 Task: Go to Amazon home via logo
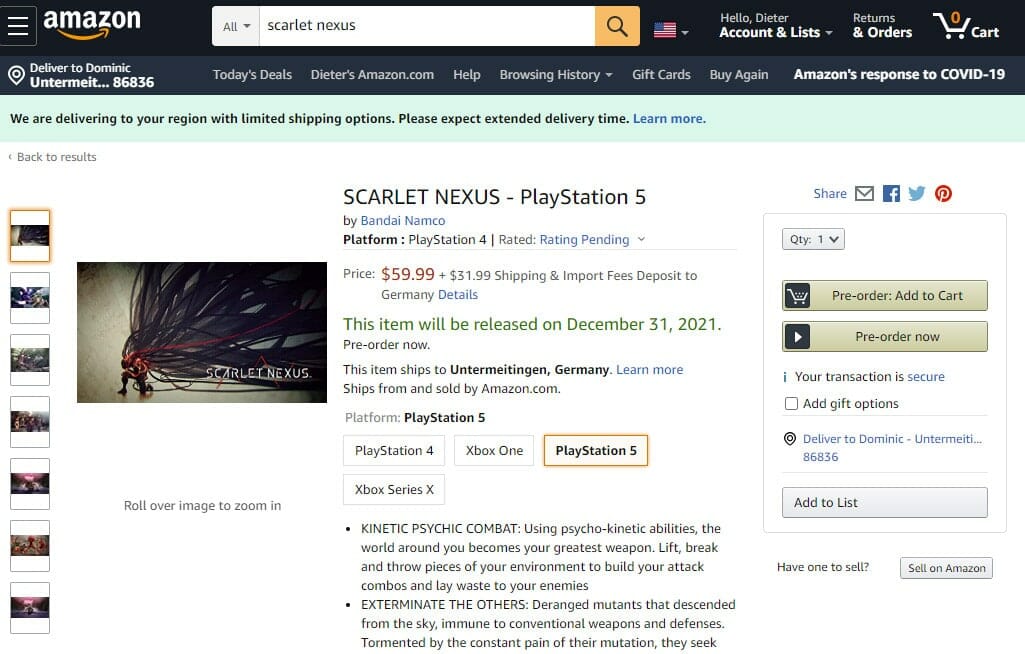[x=92, y=24]
